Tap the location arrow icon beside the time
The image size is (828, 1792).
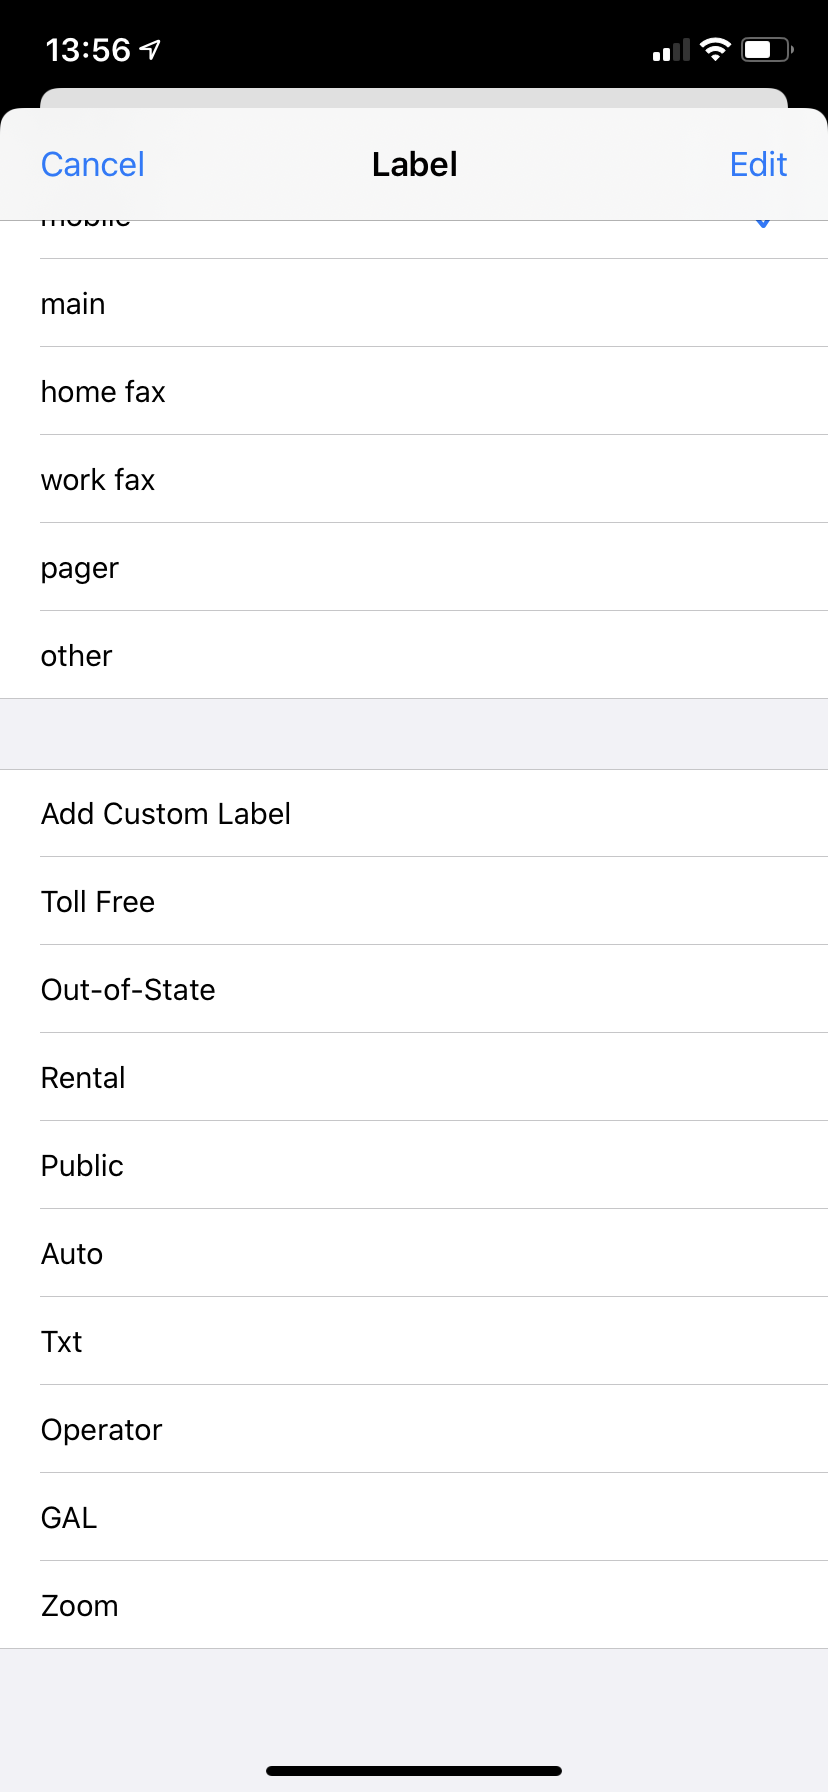150,49
